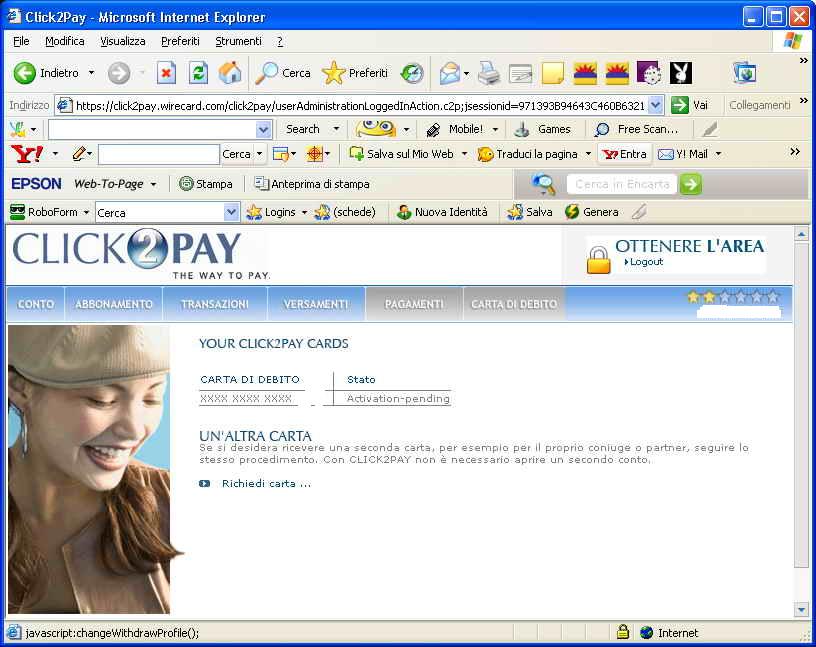Image resolution: width=816 pixels, height=647 pixels.
Task: Open RoboForm Cerca combo dropdown
Action: [x=232, y=212]
